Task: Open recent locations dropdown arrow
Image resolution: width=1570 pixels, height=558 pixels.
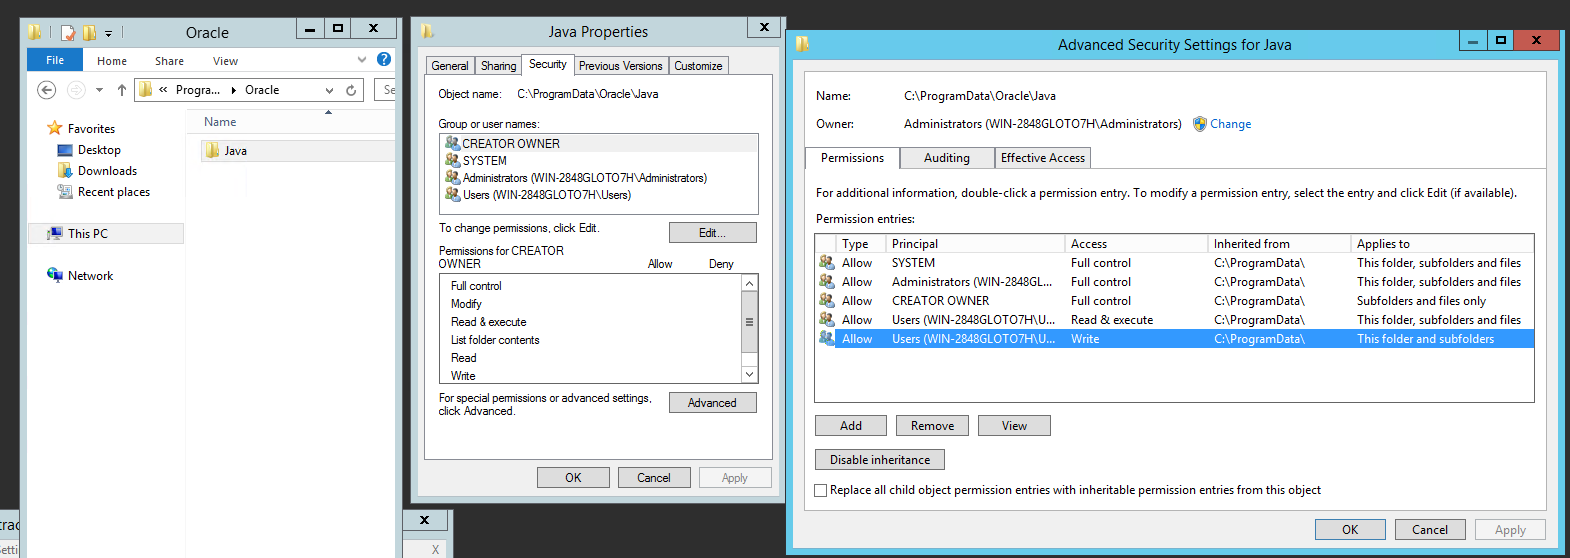Action: [99, 90]
